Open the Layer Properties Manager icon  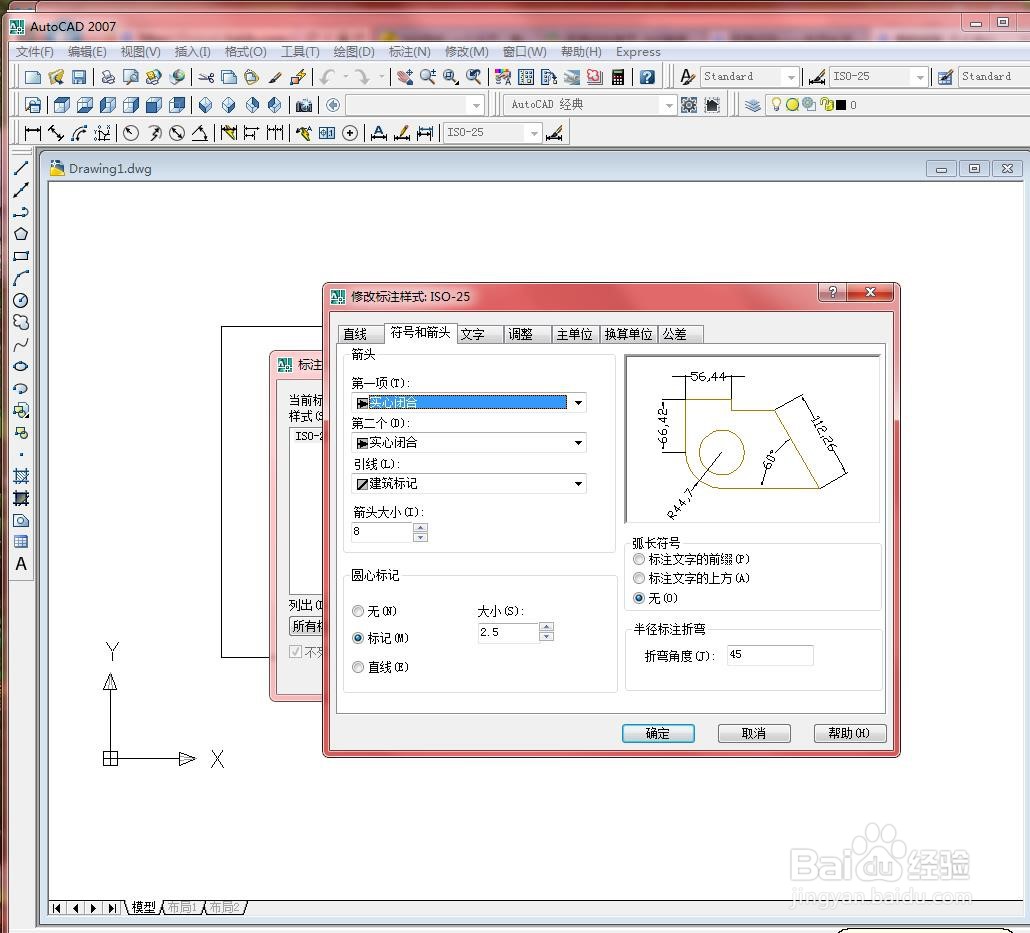coord(753,104)
